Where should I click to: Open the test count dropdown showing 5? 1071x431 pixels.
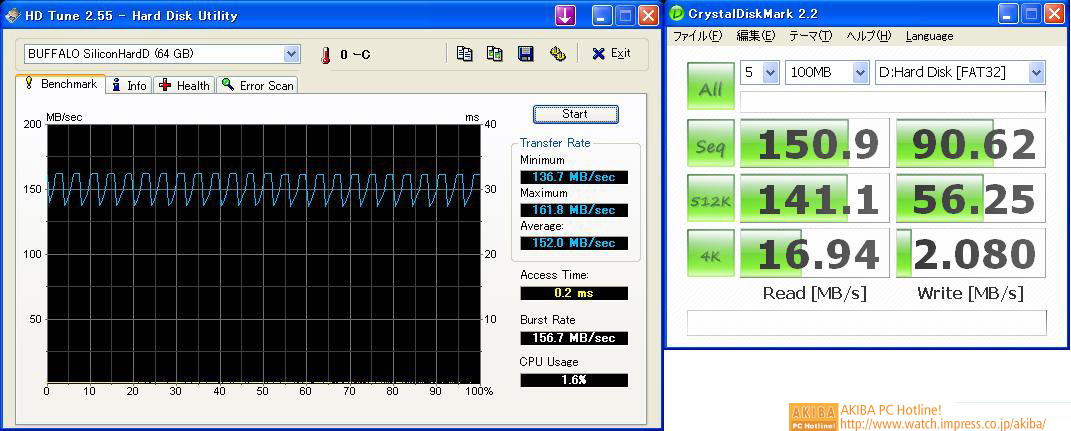pos(769,72)
